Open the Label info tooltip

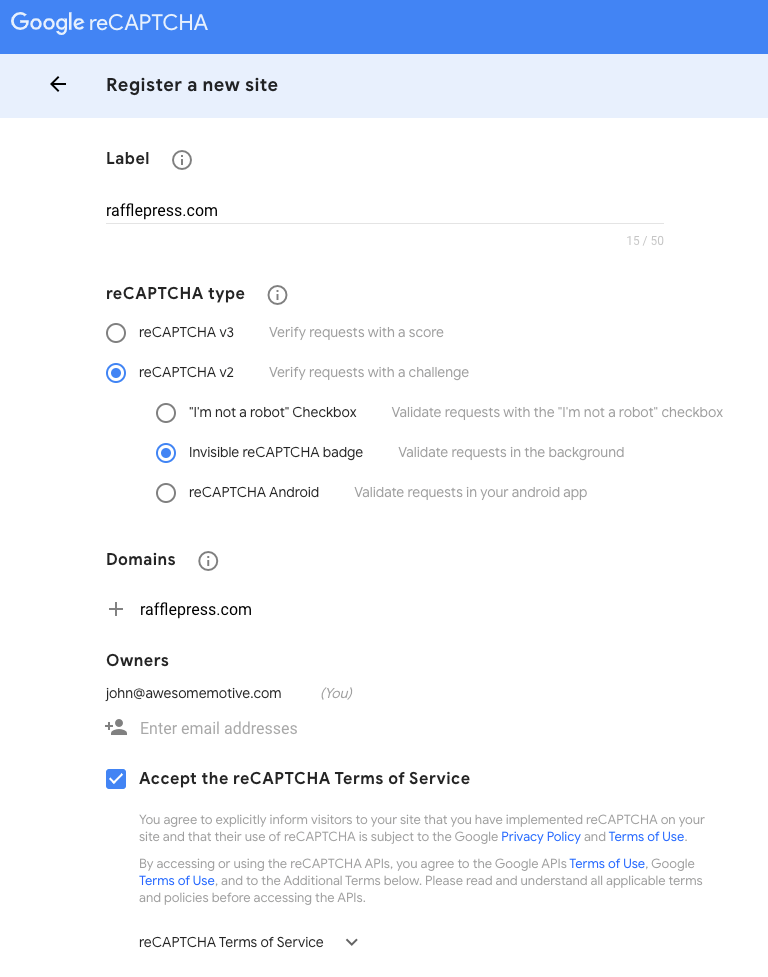tap(181, 159)
